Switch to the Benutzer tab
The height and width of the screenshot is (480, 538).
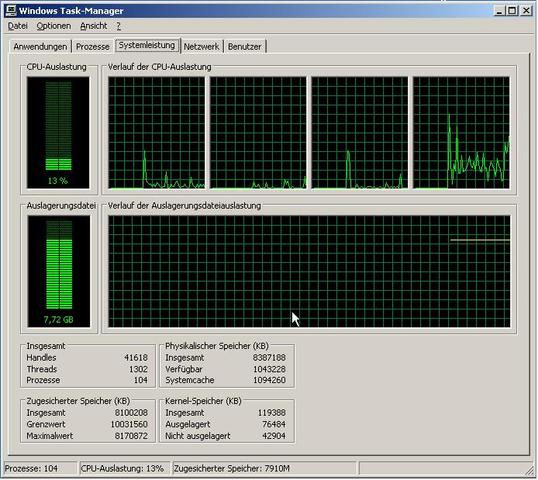245,46
